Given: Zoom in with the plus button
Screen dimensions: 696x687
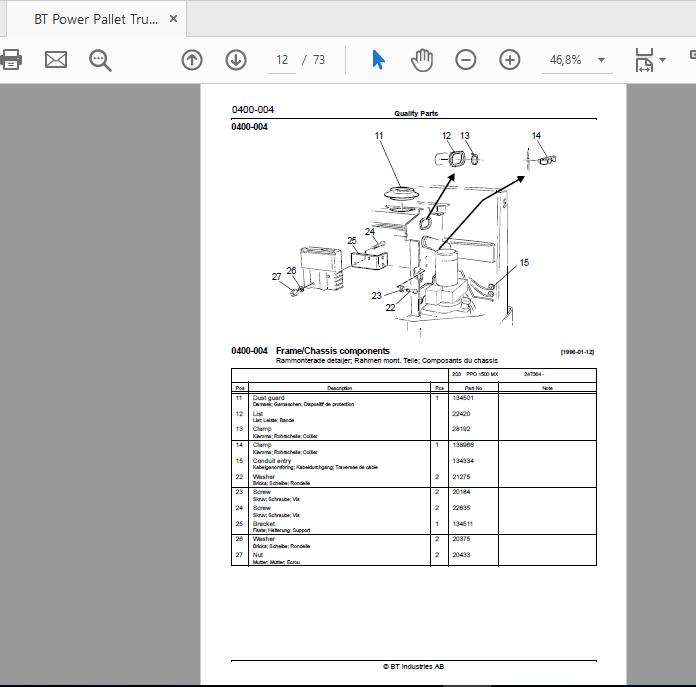Looking at the screenshot, I should click(x=510, y=60).
